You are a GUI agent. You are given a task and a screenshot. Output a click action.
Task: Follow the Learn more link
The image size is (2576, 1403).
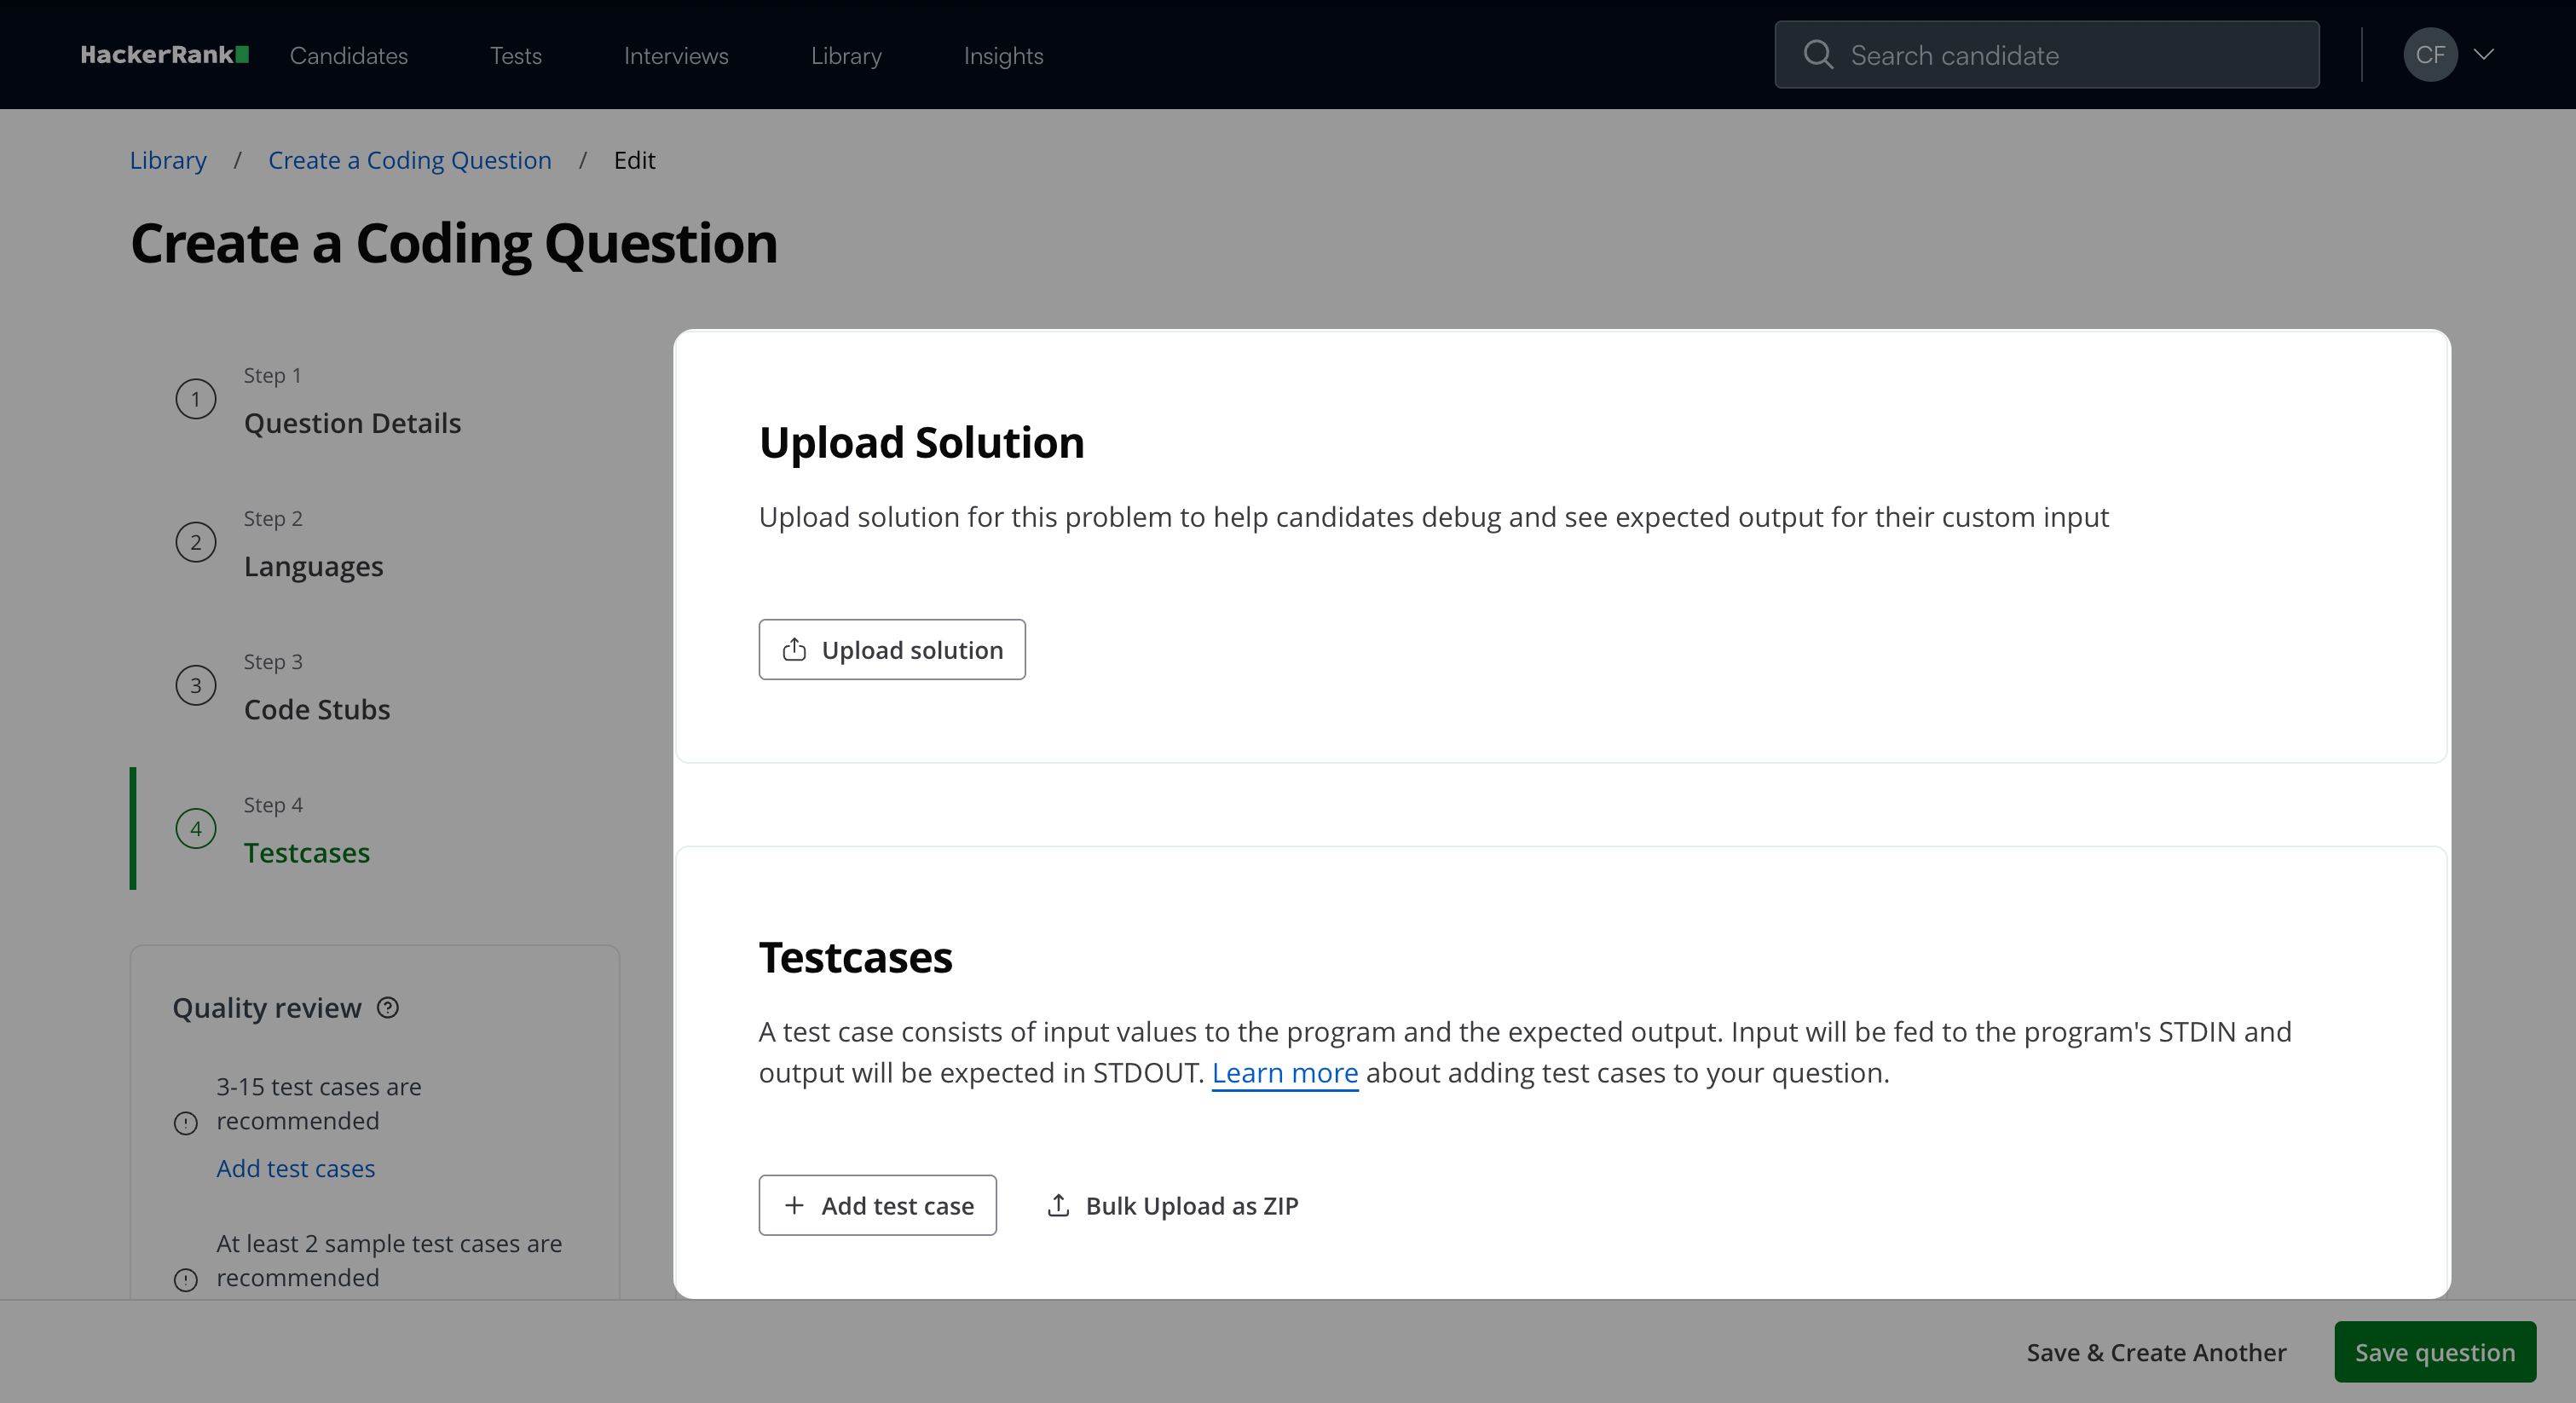(x=1284, y=1073)
